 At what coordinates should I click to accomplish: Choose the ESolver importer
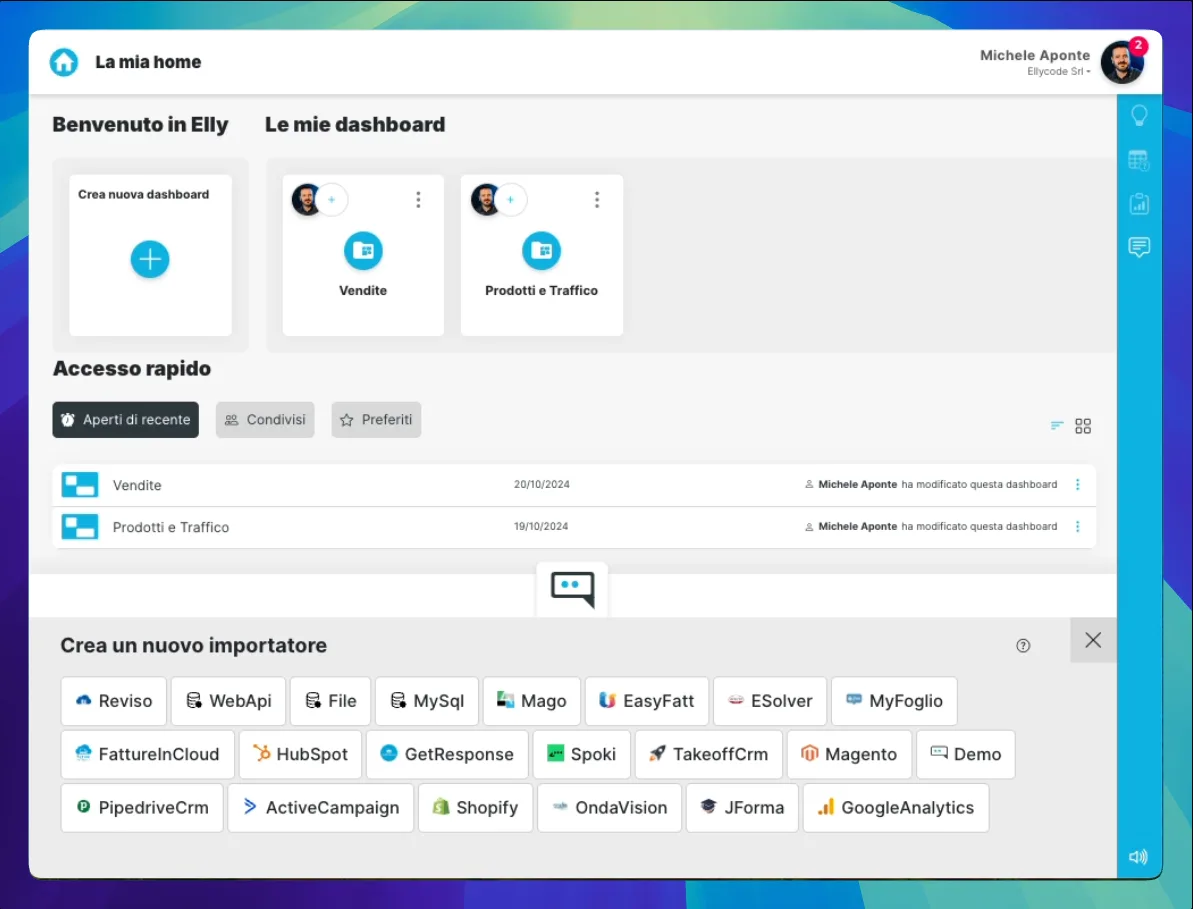click(x=770, y=701)
